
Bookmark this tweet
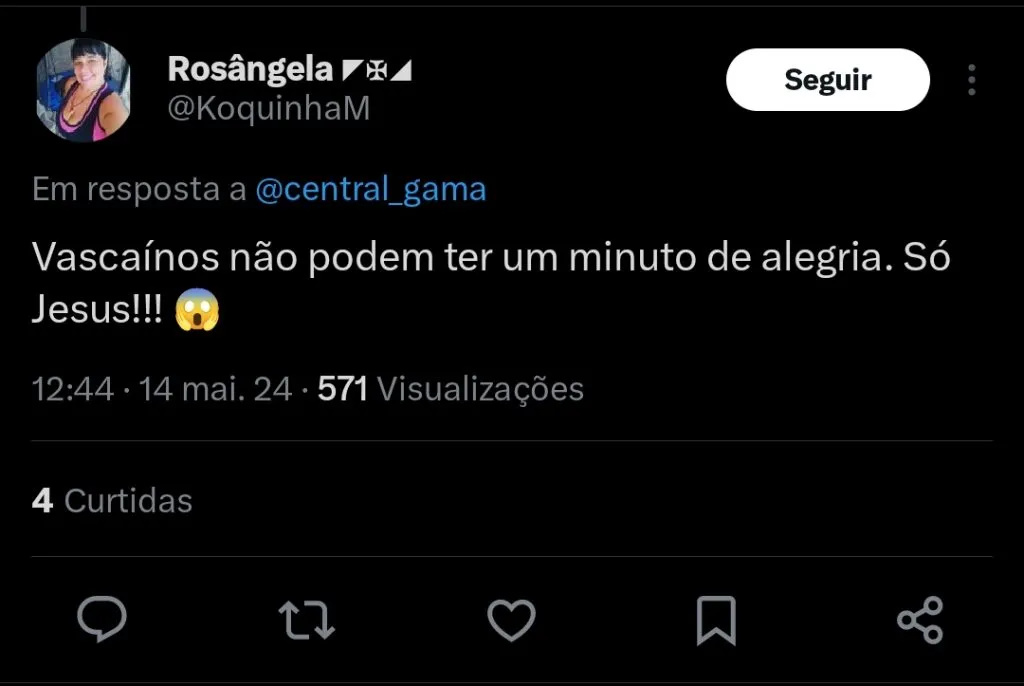pos(716,620)
